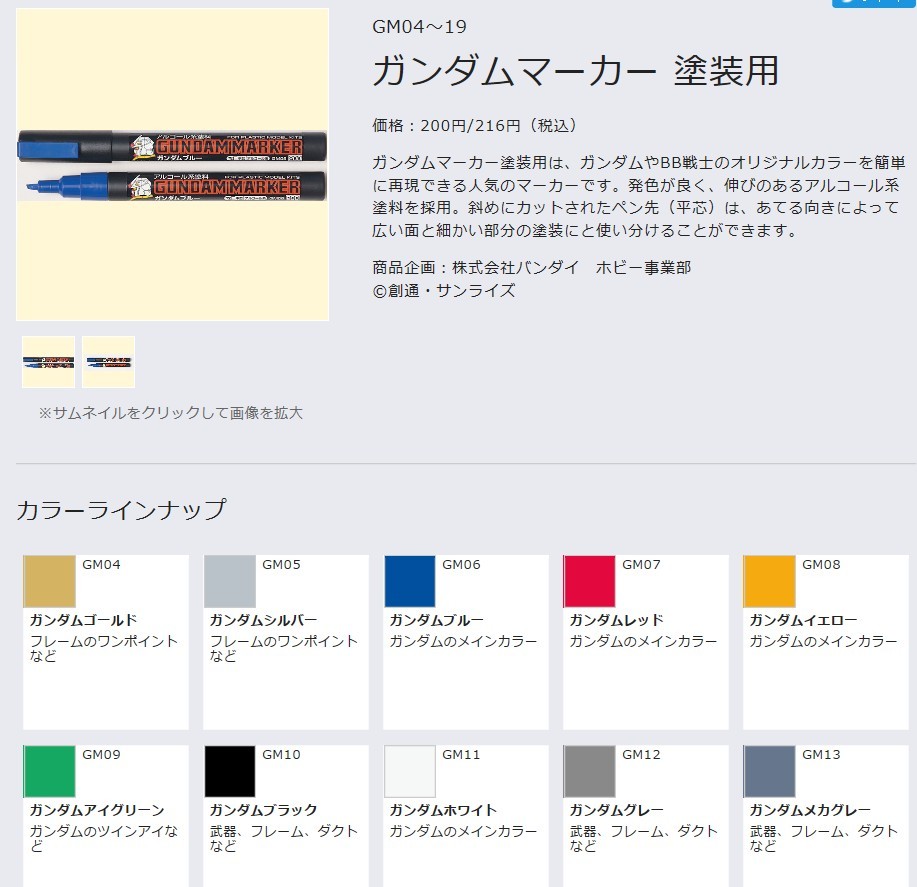This screenshot has height=887, width=917.
Task: Click the ©創通・サンライズ copyright text
Action: [x=444, y=291]
